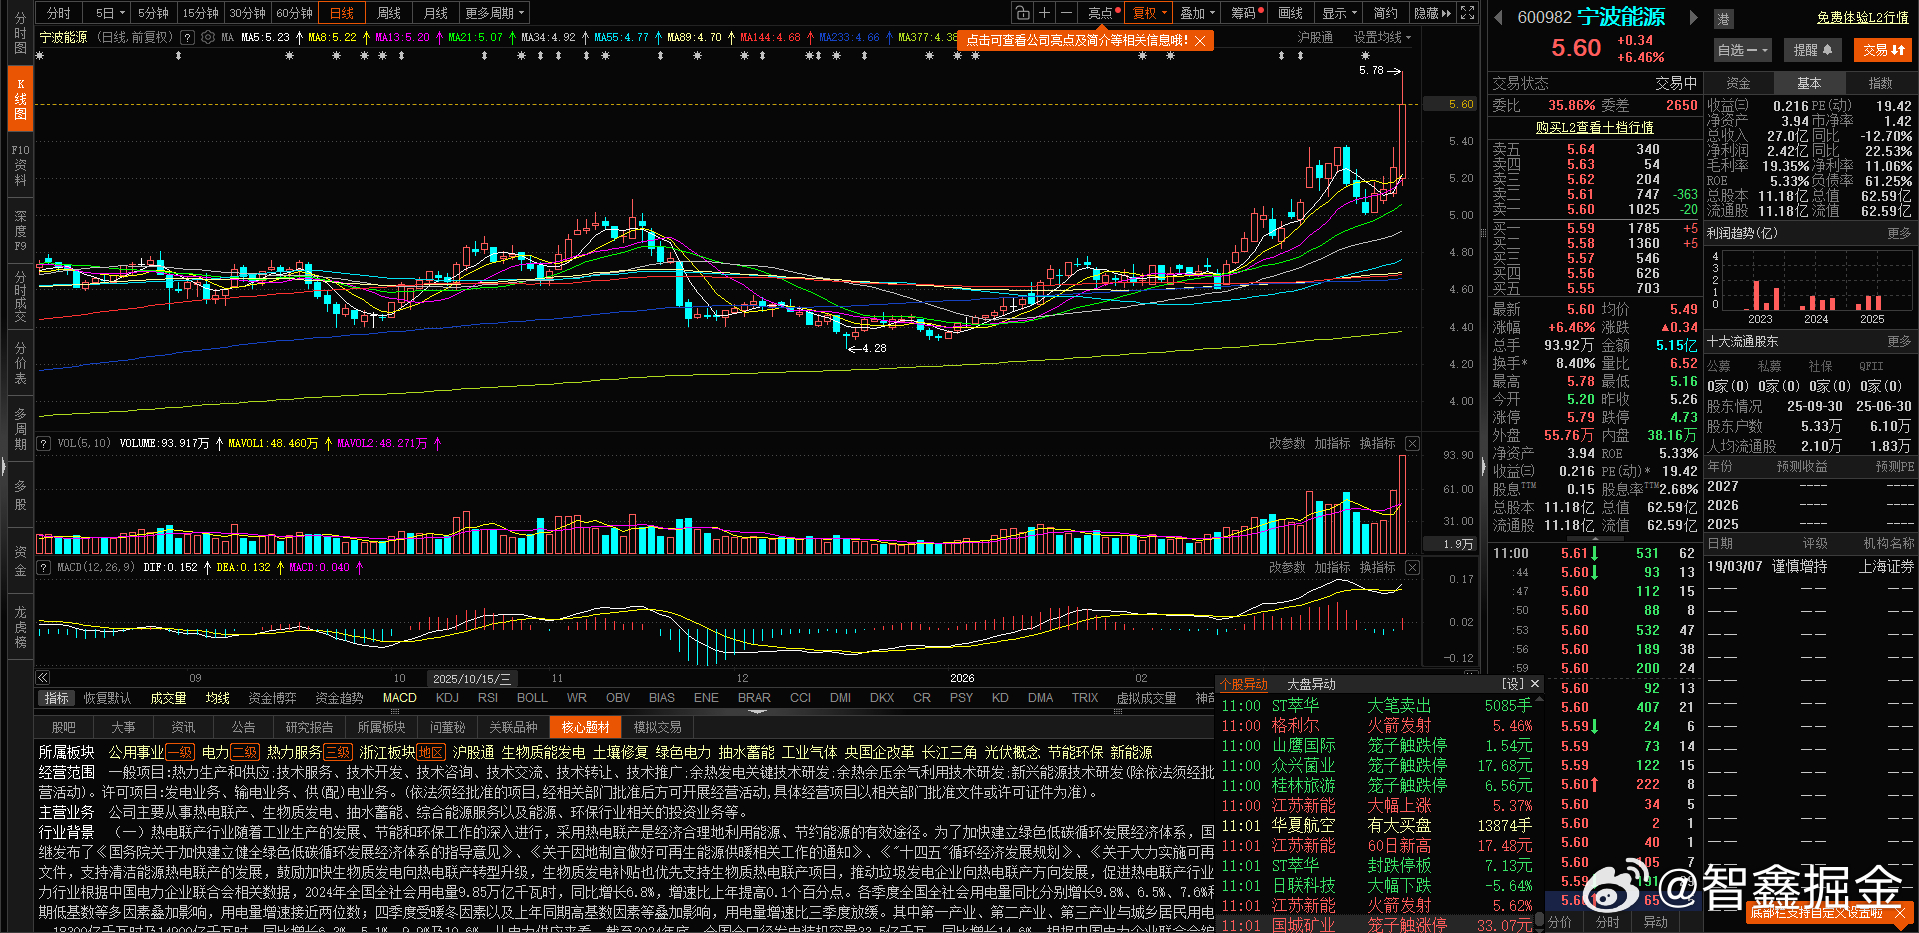Switch to 大盘异动 tab in popup

[1311, 684]
